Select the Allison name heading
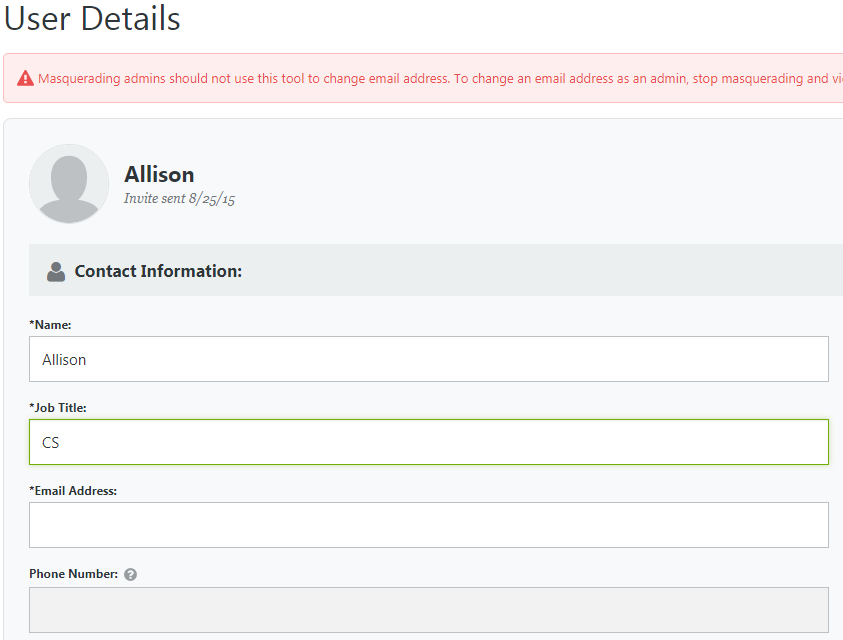 click(x=159, y=174)
